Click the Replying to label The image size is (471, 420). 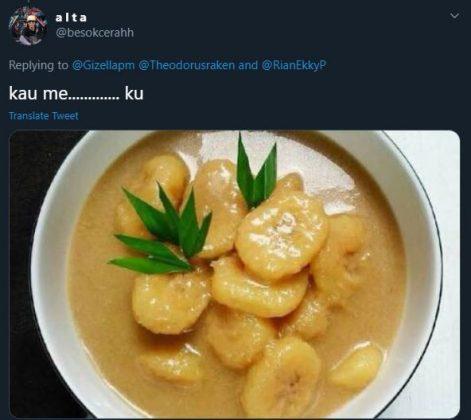point(38,65)
